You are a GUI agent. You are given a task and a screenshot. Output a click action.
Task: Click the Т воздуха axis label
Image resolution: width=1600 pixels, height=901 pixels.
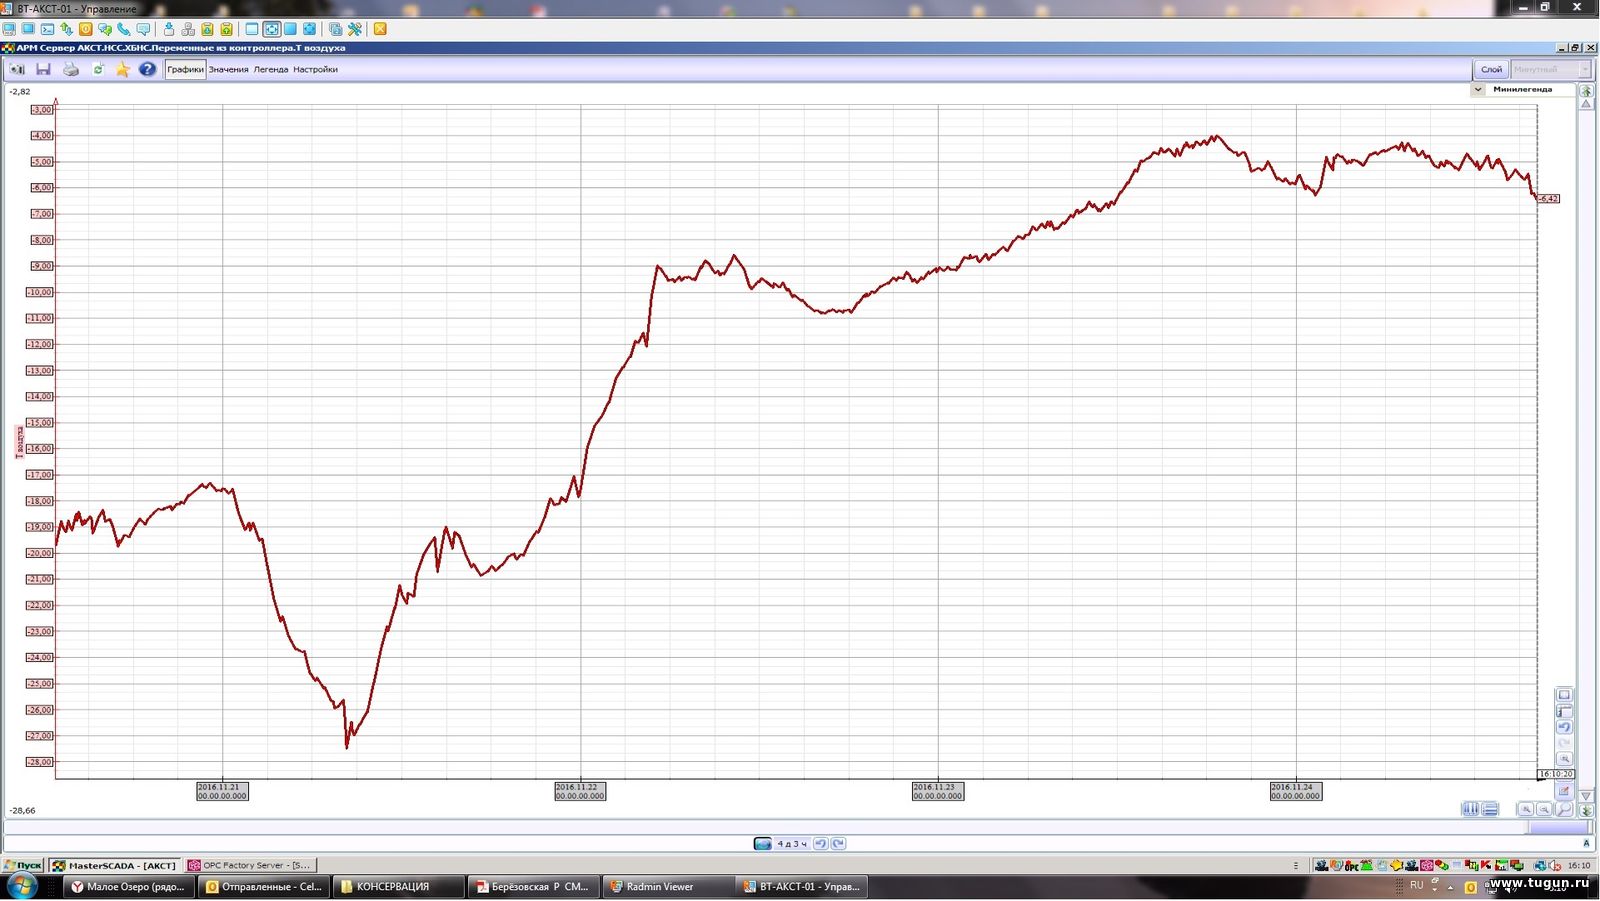coord(19,441)
